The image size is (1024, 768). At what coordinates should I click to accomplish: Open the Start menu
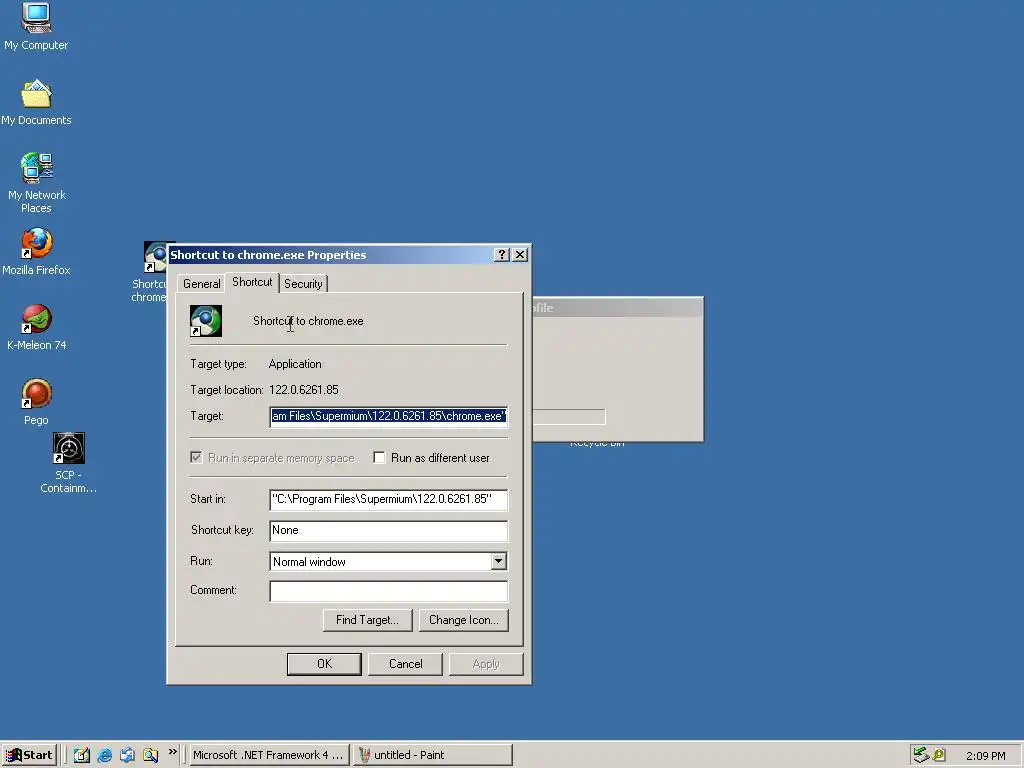click(x=30, y=755)
